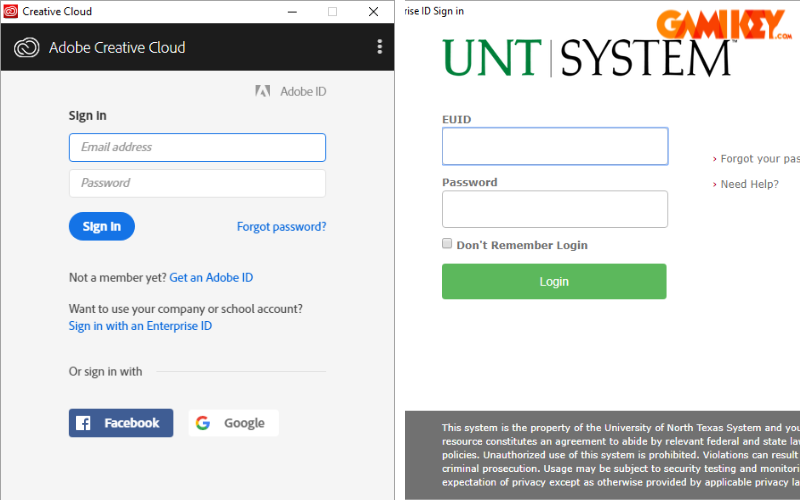Sign in with the Facebook button

pyautogui.click(x=121, y=423)
